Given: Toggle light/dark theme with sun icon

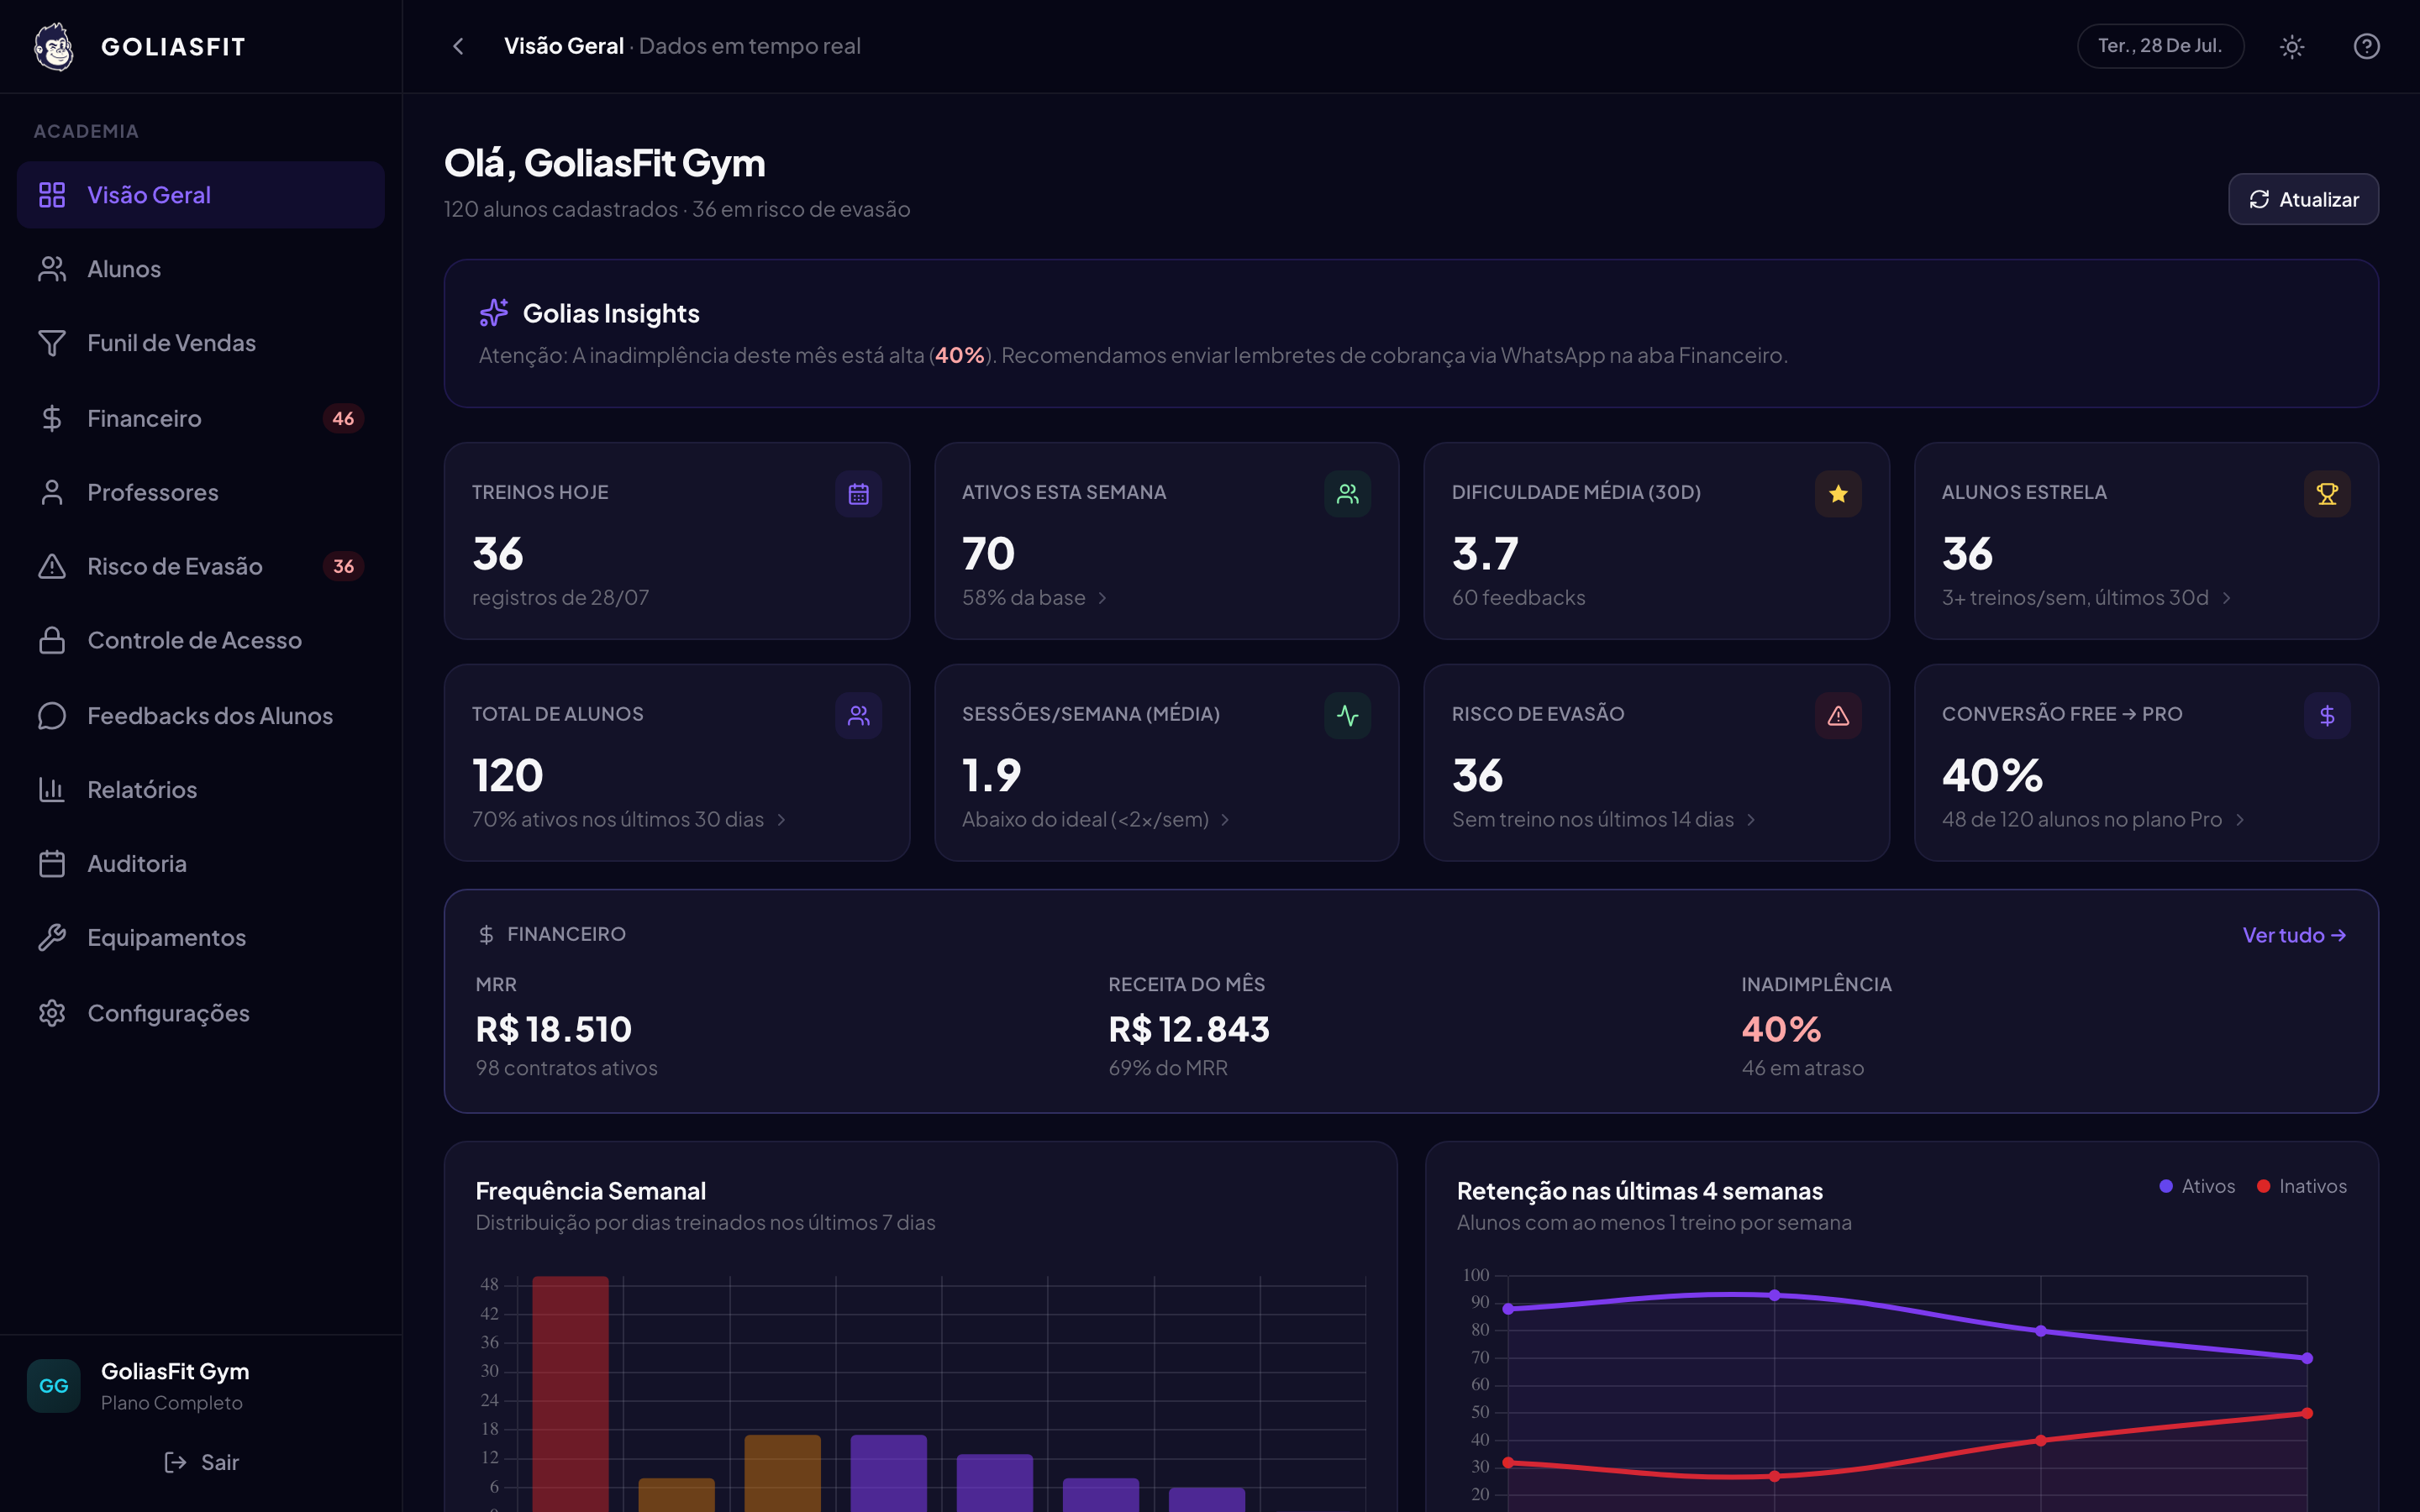Looking at the screenshot, I should click(x=2292, y=46).
